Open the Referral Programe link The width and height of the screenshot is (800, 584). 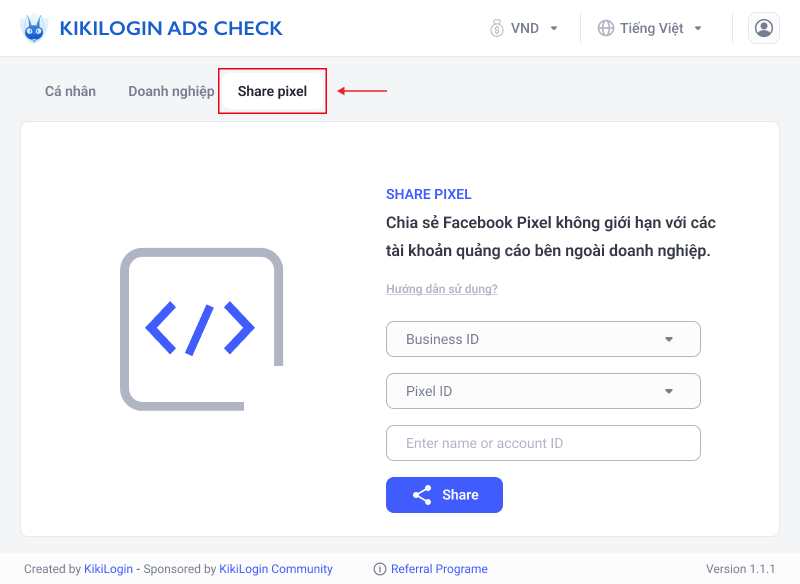[x=439, y=569]
